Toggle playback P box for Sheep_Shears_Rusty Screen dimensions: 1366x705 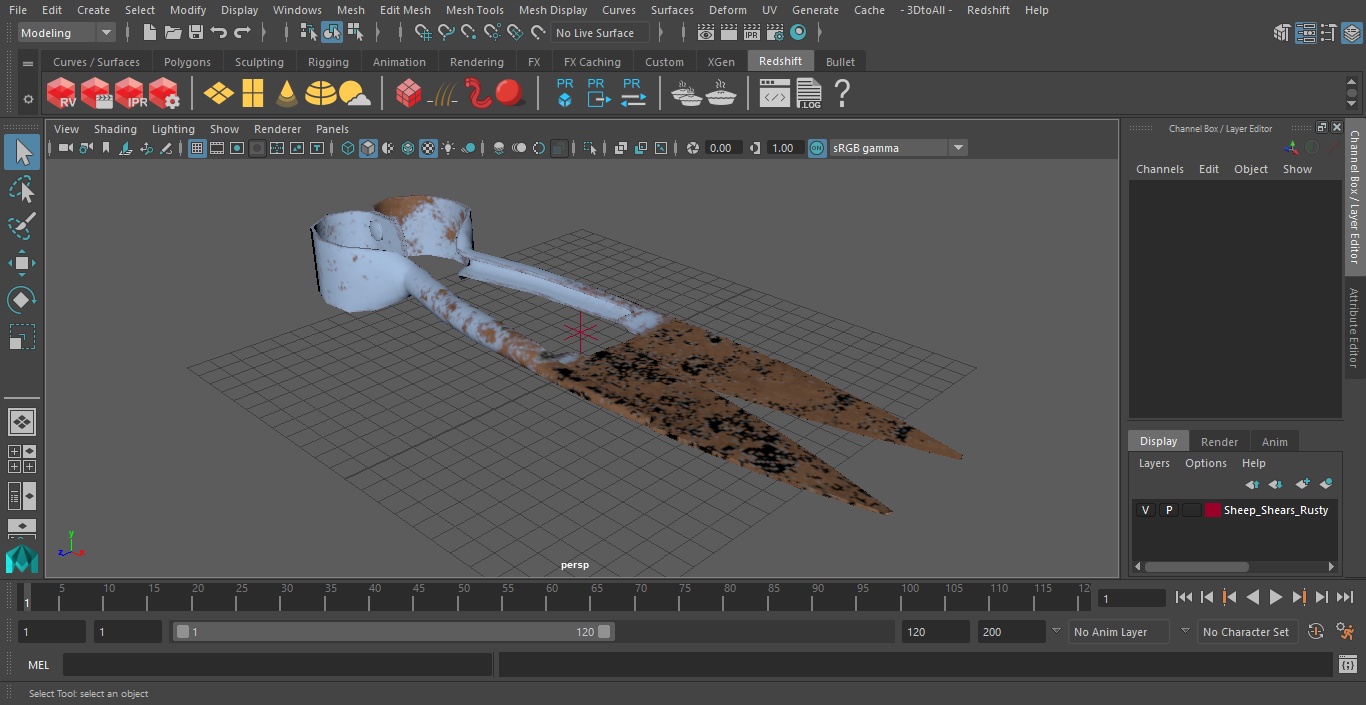1168,510
